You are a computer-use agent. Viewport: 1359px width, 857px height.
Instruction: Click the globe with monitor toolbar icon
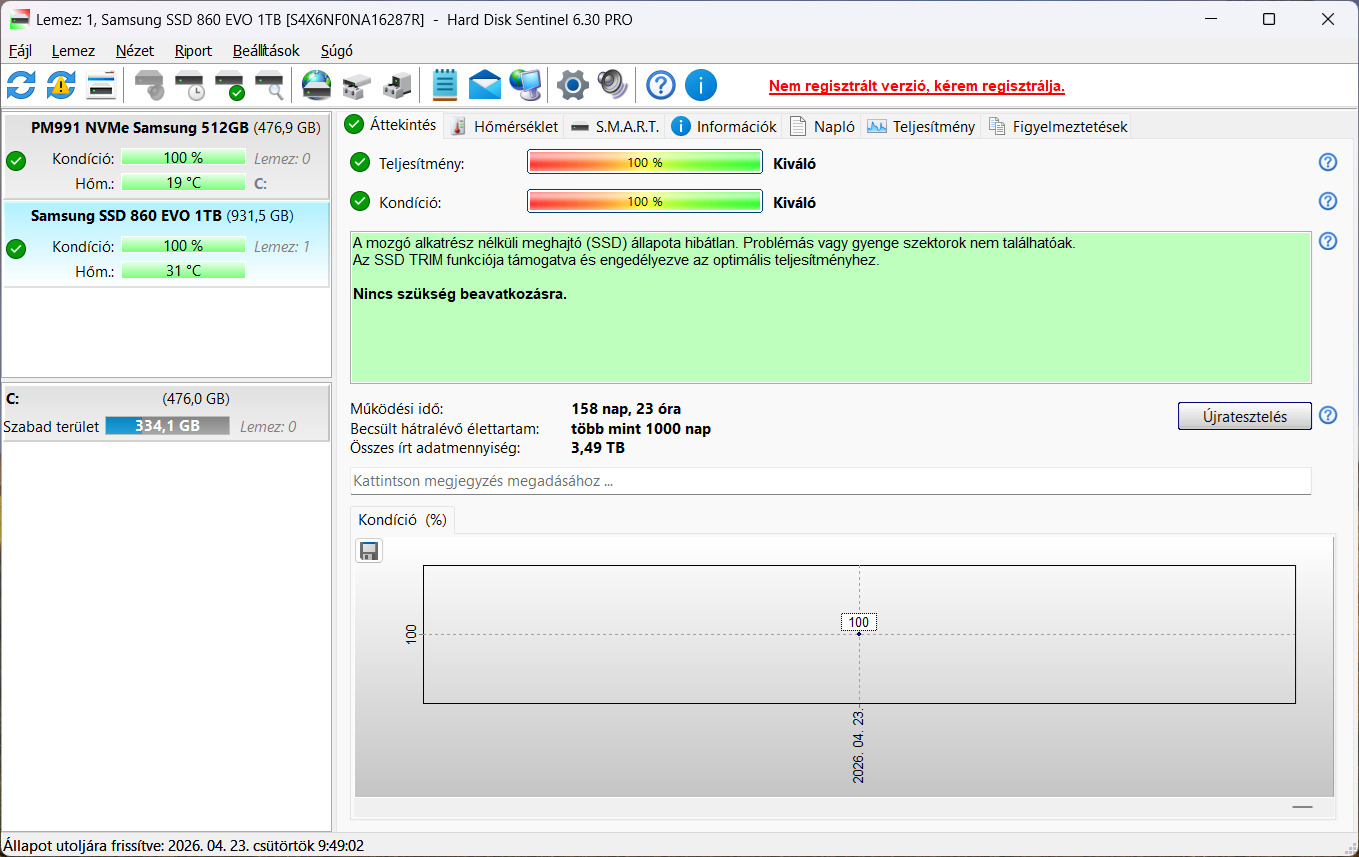click(x=525, y=86)
